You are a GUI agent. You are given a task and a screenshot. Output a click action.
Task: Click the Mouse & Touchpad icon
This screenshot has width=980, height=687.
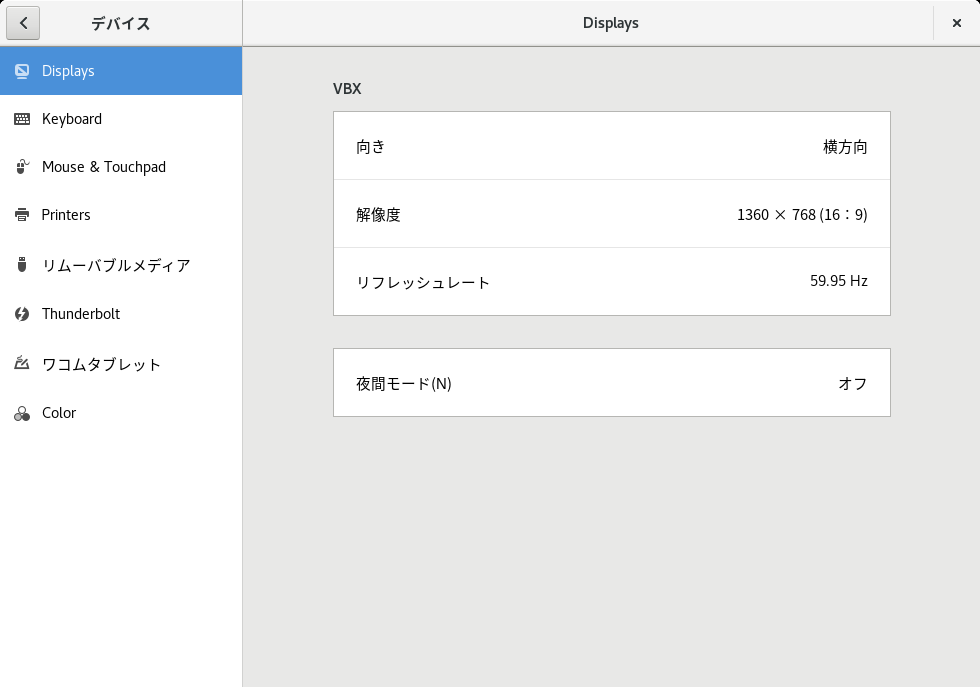(x=22, y=167)
